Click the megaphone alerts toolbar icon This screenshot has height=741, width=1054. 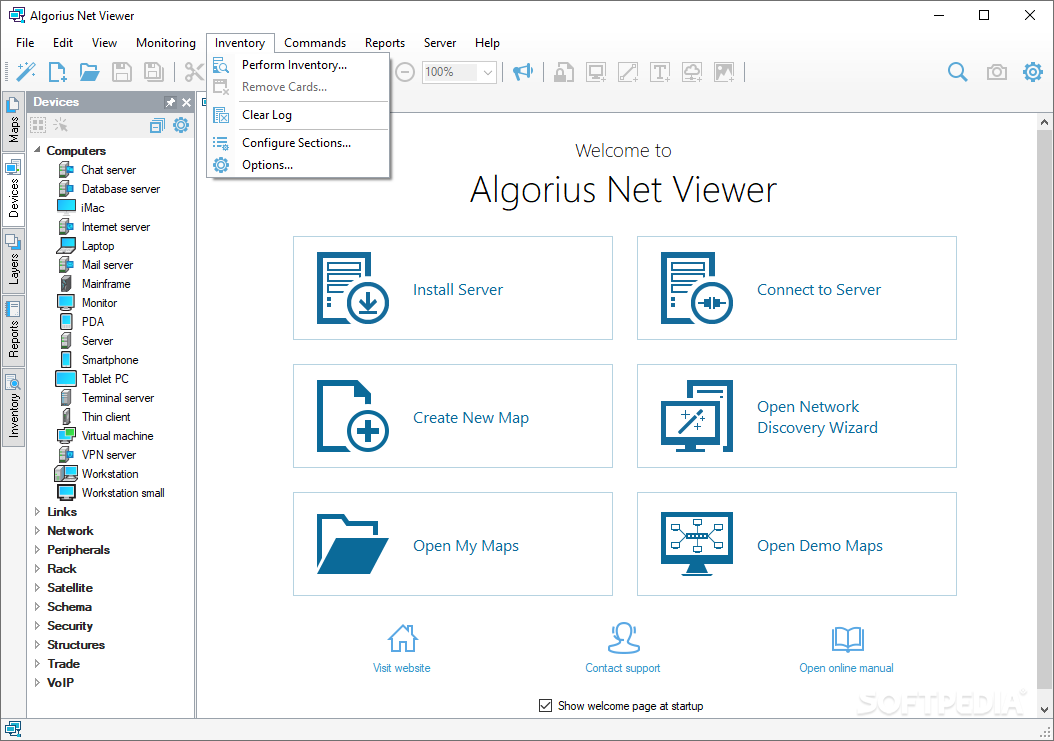pyautogui.click(x=523, y=72)
